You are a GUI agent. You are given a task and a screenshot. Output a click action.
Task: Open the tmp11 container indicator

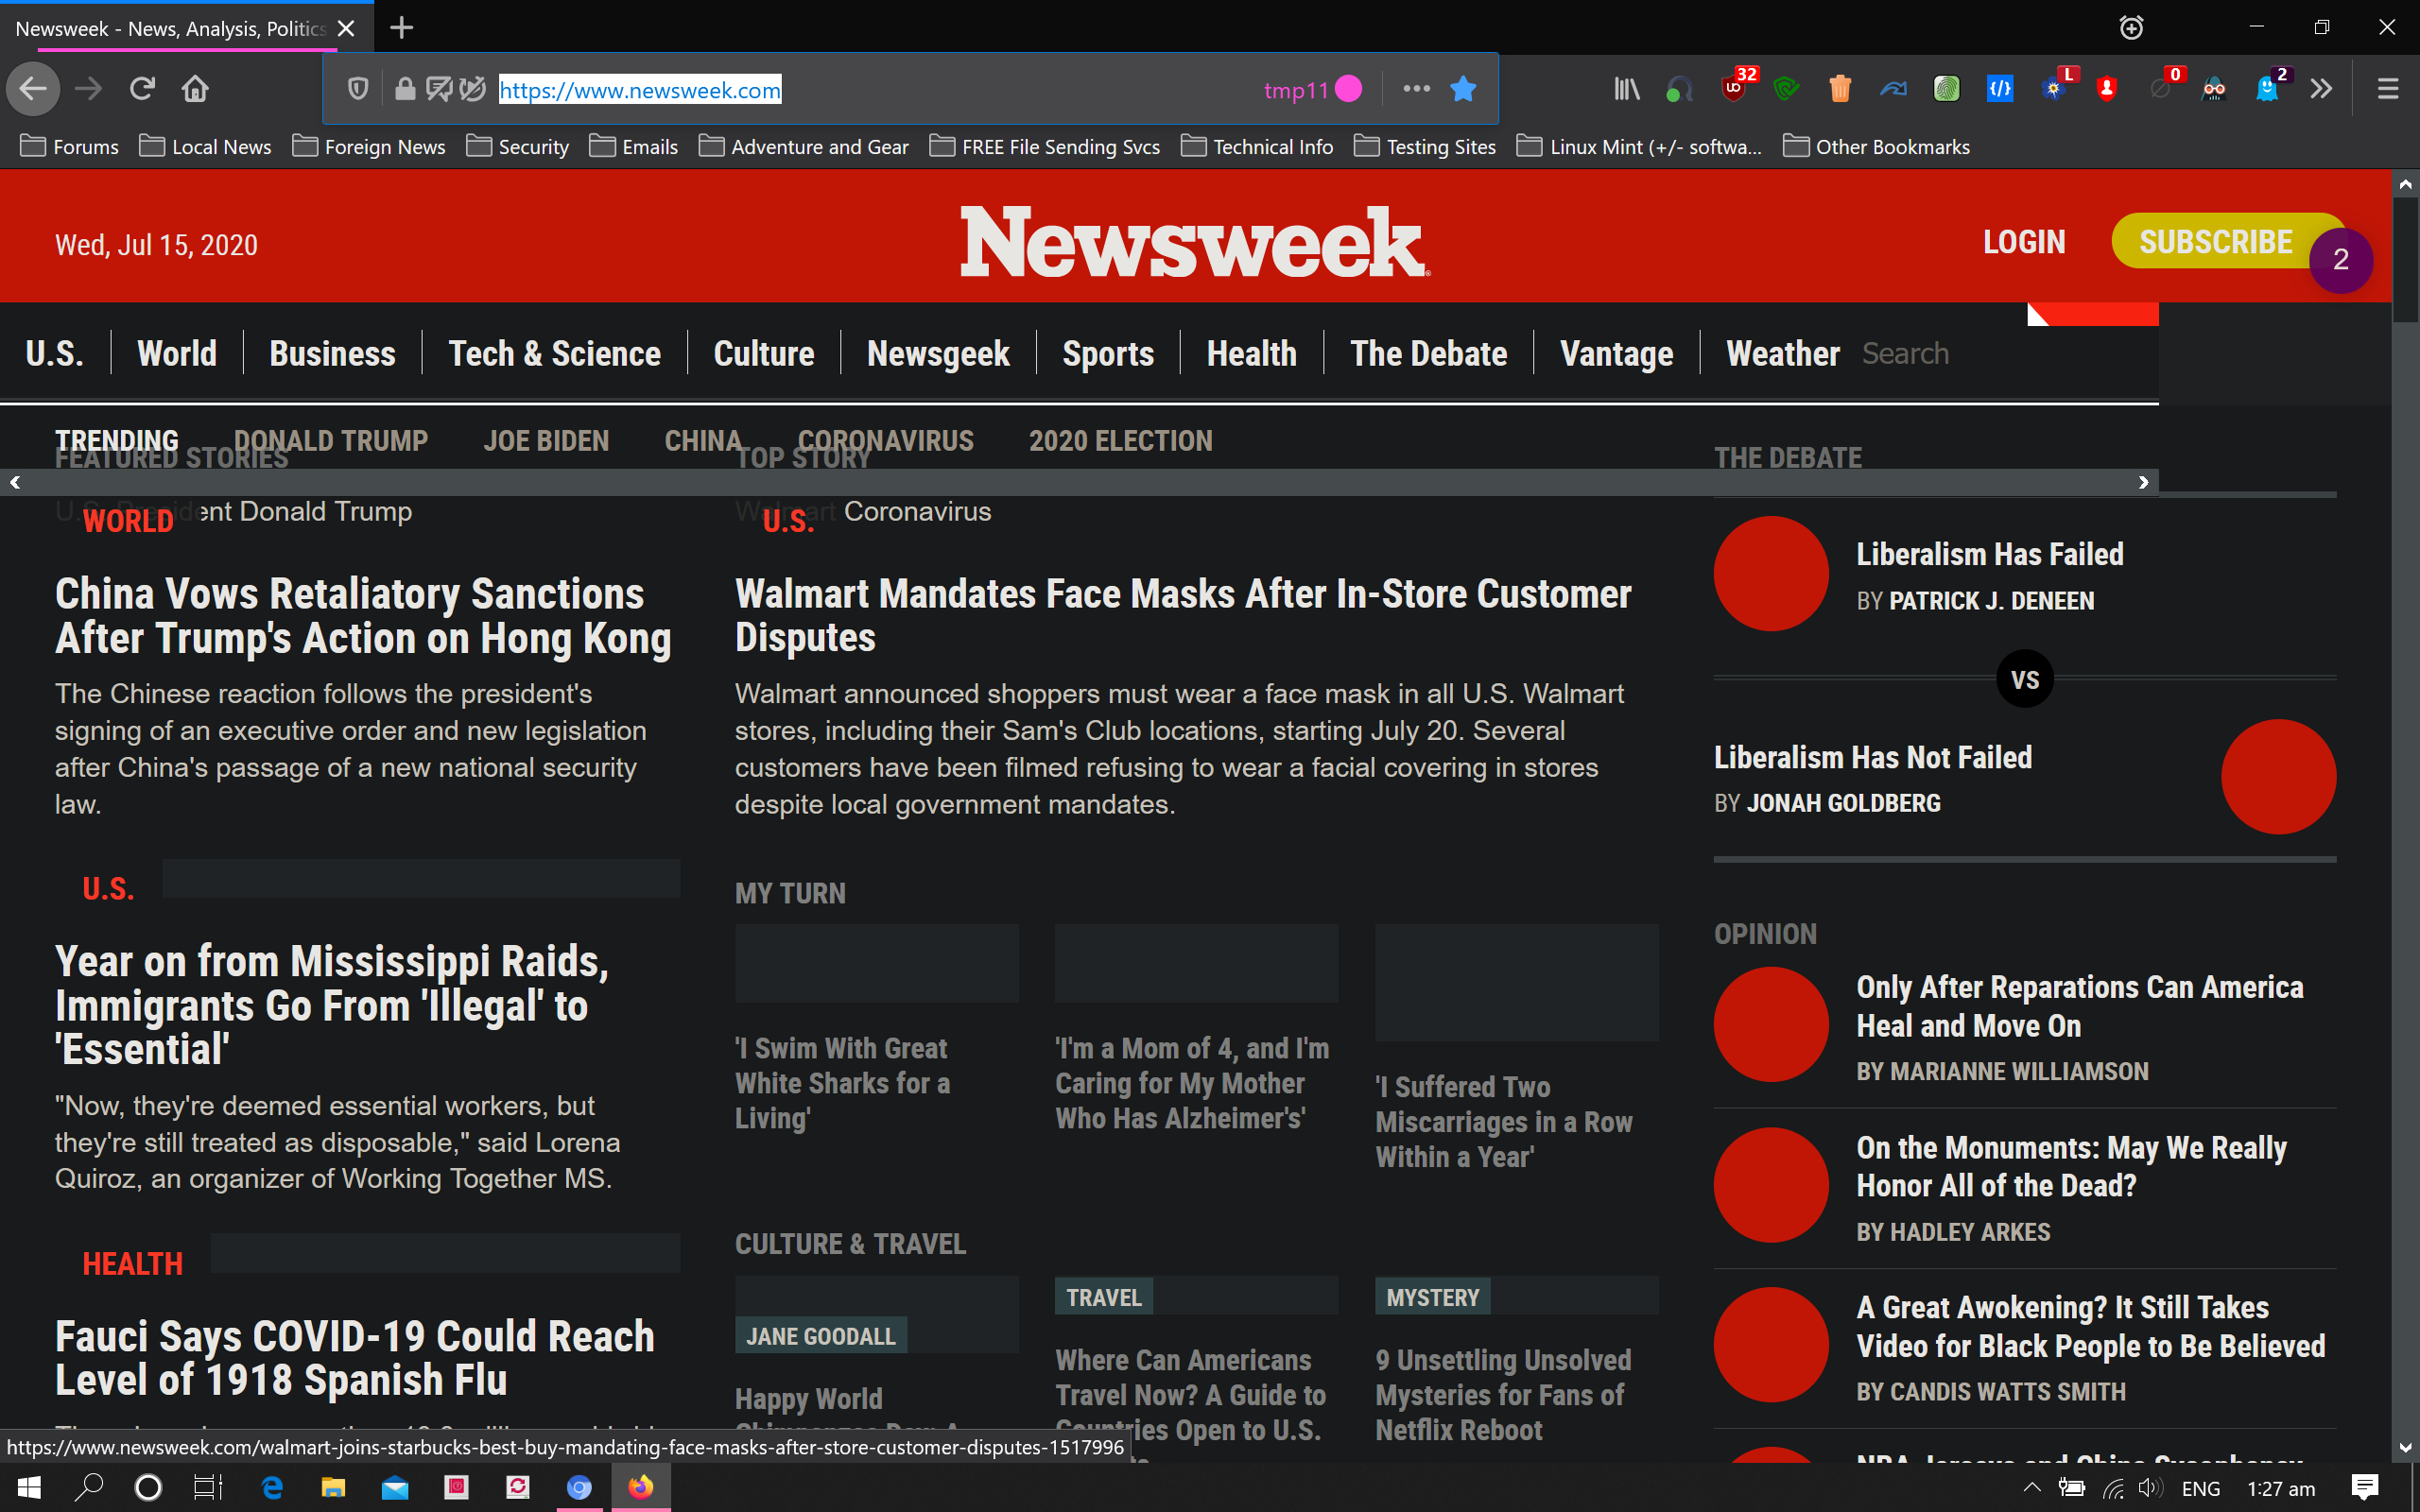click(x=1312, y=89)
